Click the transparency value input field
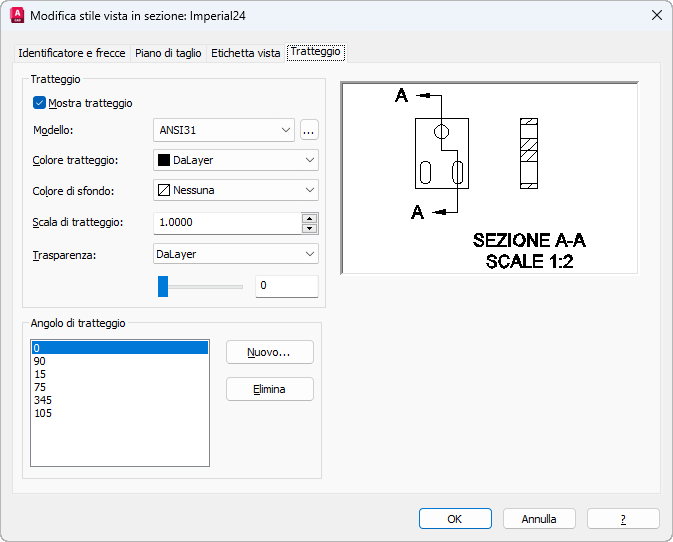This screenshot has height=542, width=673. 286,286
